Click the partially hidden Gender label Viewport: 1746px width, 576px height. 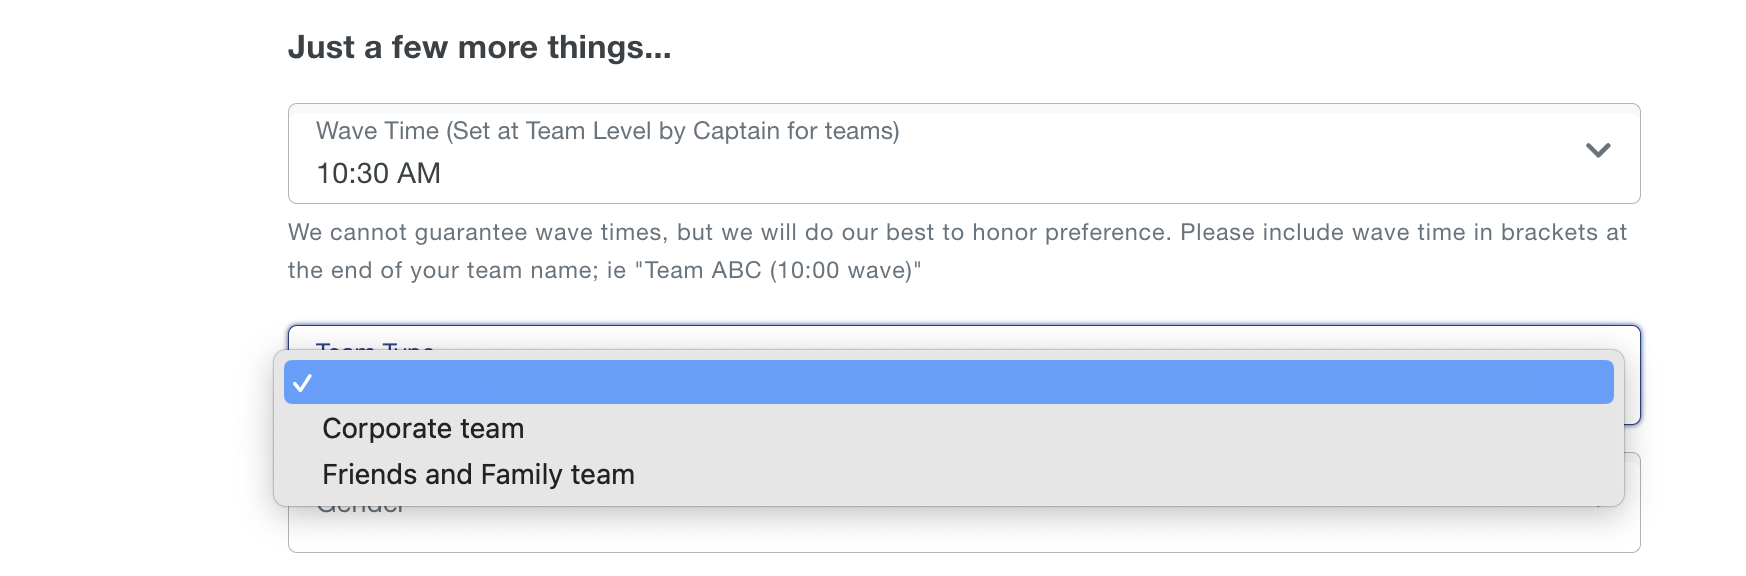click(361, 510)
